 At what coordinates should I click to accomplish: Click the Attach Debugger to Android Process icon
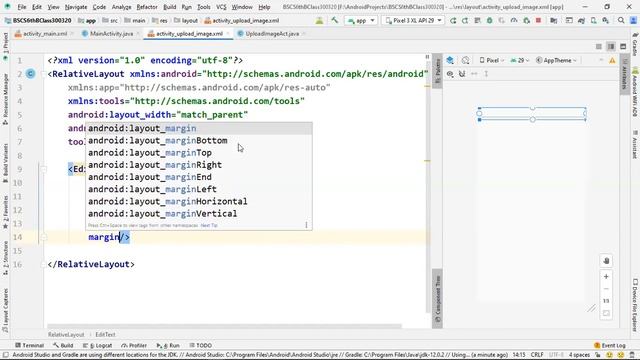click(527, 20)
